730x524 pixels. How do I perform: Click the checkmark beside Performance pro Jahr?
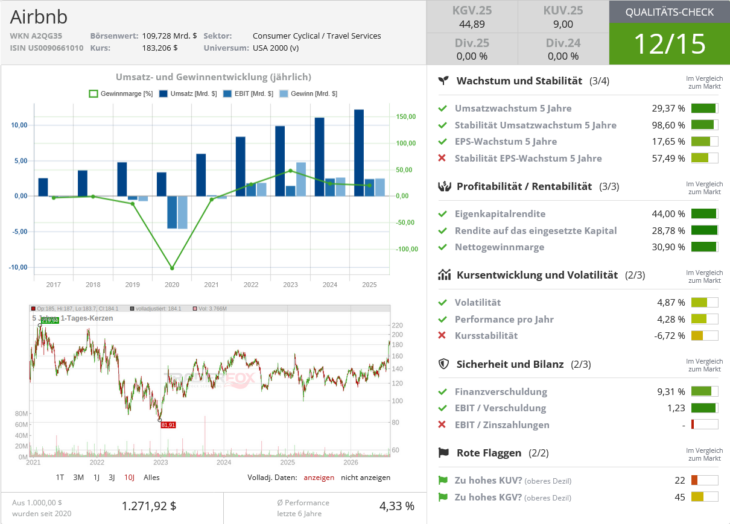point(442,319)
